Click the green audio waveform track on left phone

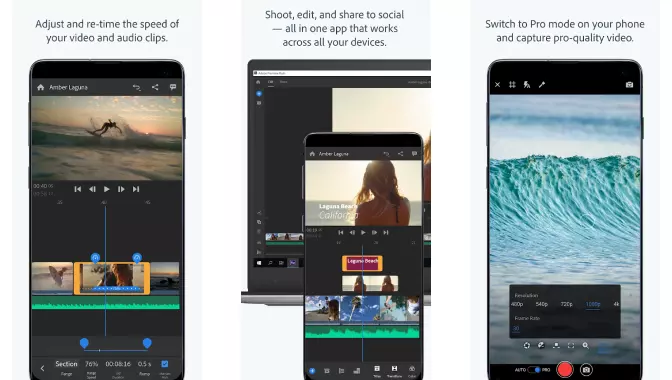pyautogui.click(x=105, y=302)
